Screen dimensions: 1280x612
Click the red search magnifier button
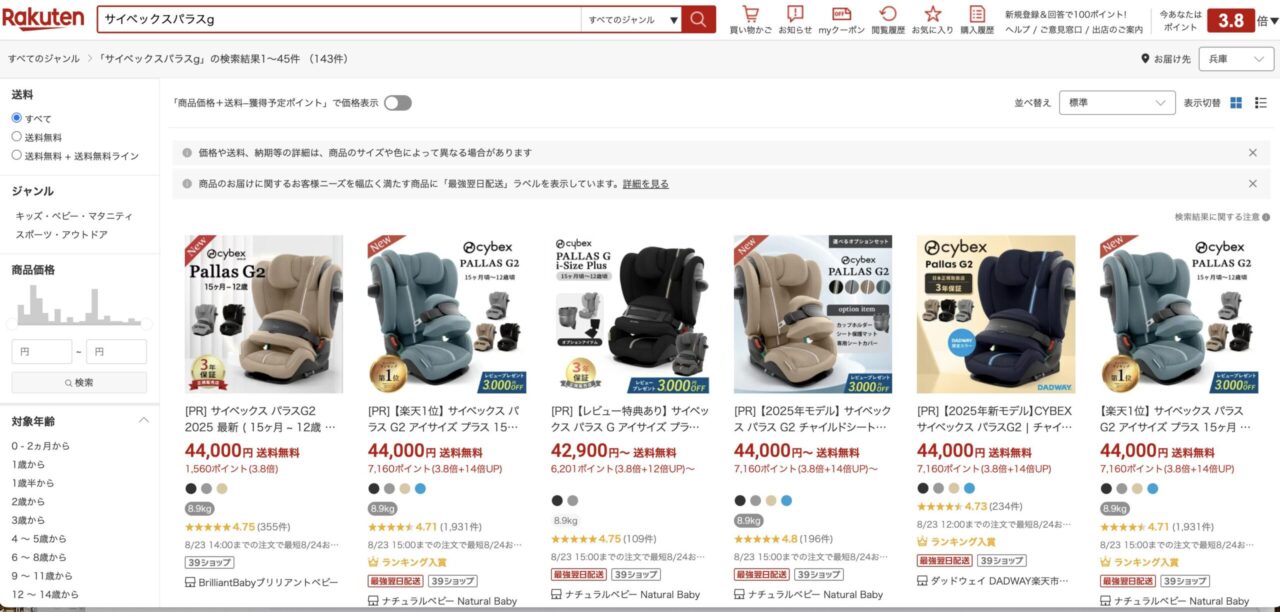coord(699,19)
